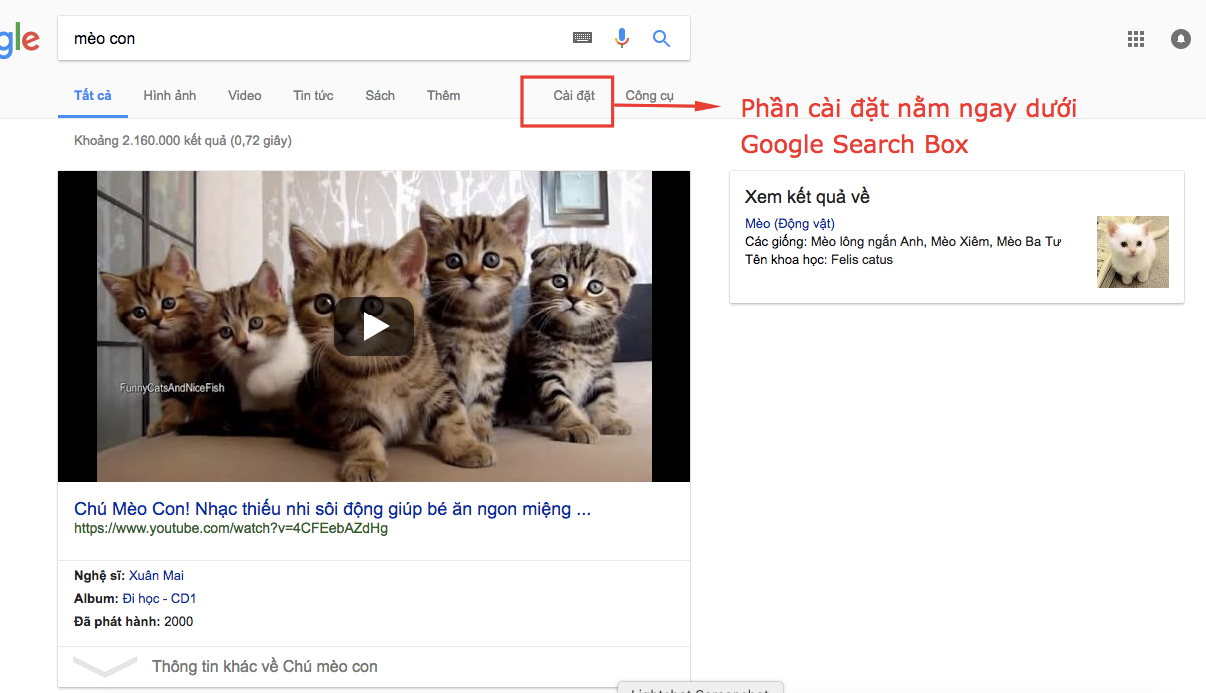The image size is (1206, 693).
Task: Open the "Đi học - CD1" album link
Action: (160, 599)
